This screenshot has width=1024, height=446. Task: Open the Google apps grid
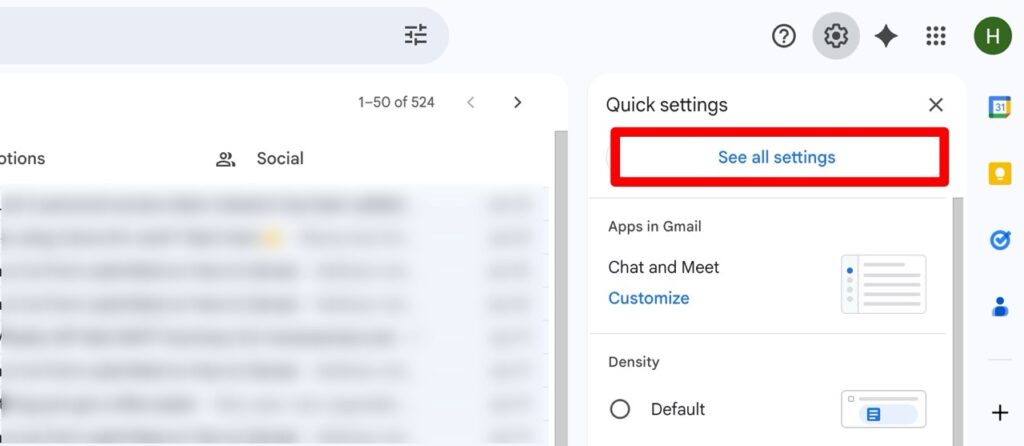coord(936,36)
